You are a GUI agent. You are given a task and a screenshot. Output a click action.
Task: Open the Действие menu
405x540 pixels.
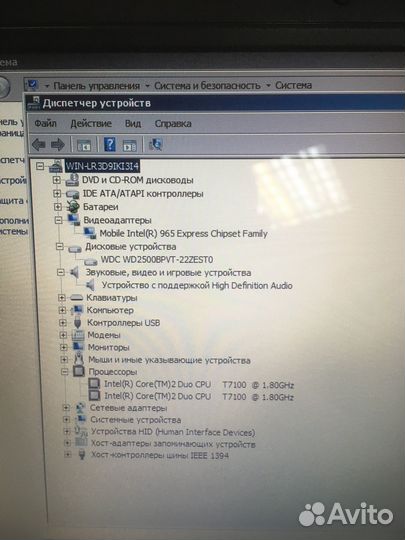pos(91,123)
